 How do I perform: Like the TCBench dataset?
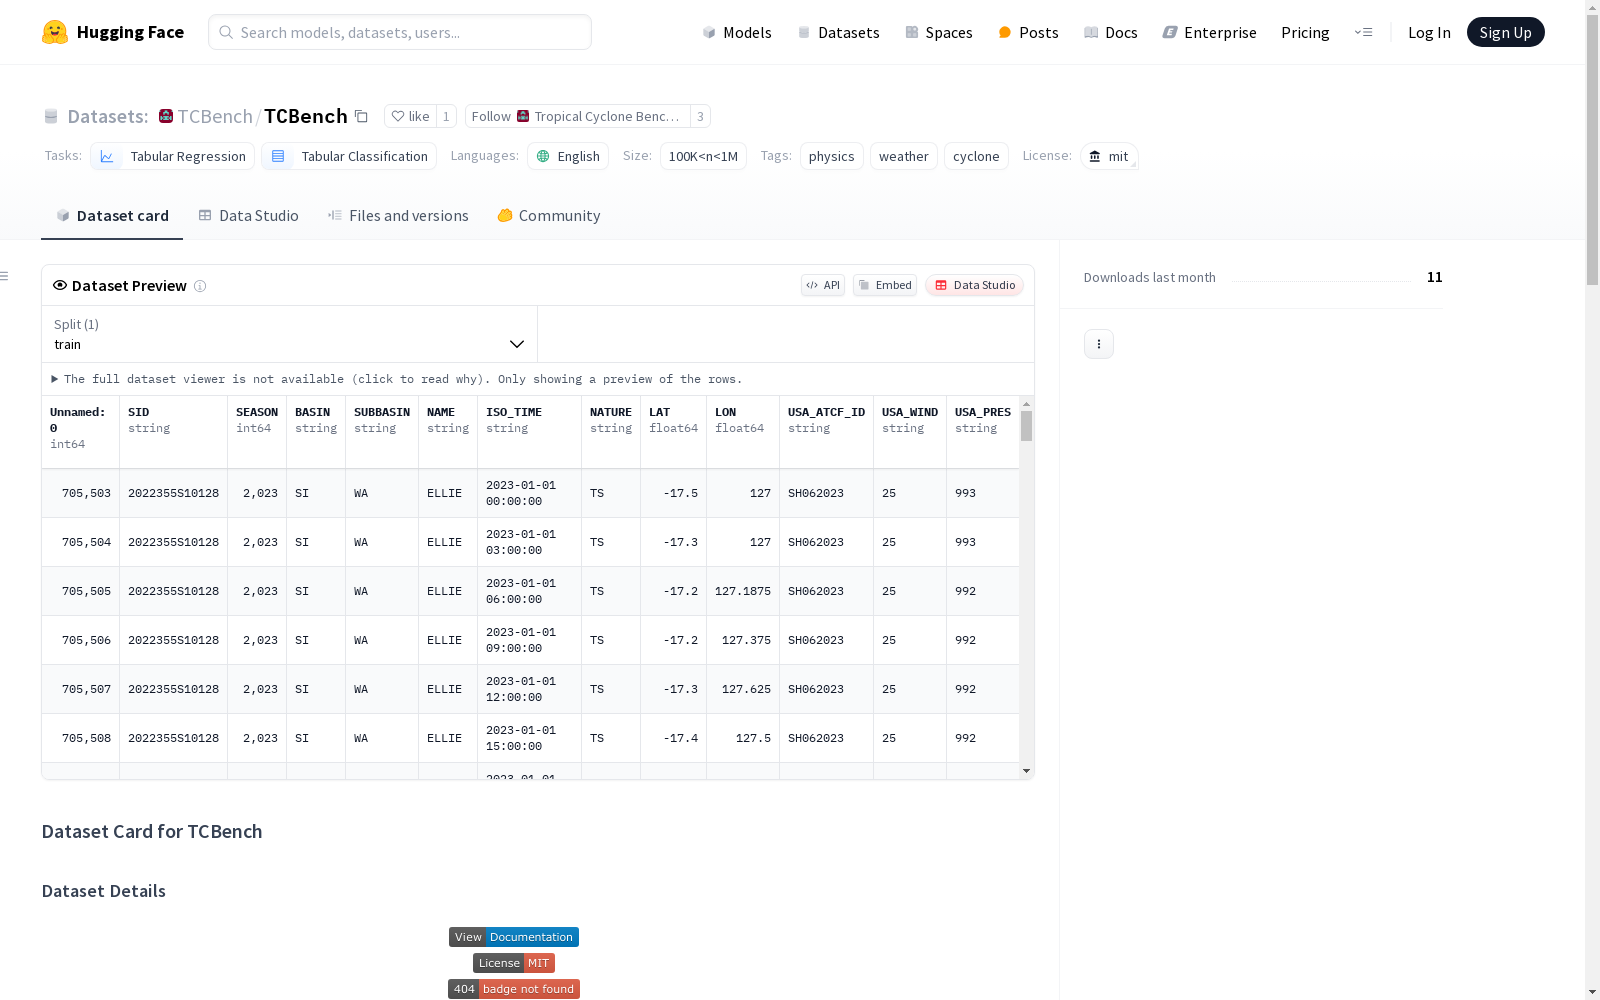click(x=410, y=116)
